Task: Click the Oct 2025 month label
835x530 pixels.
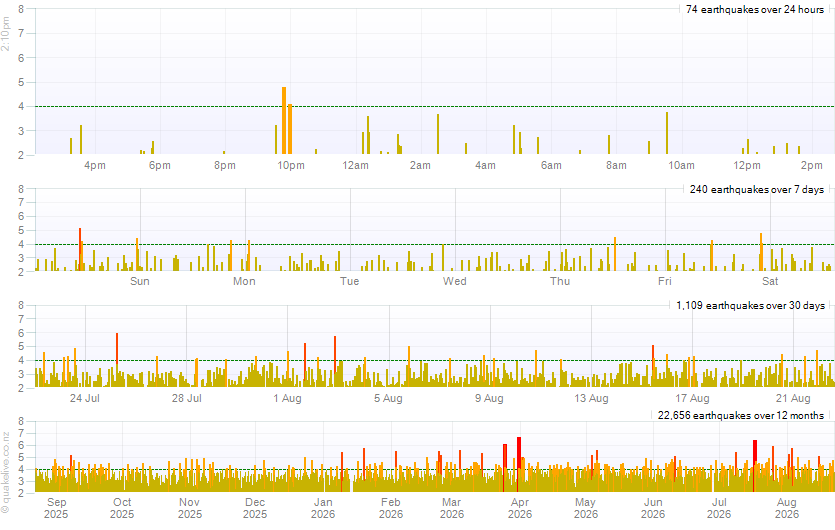Action: tap(122, 508)
